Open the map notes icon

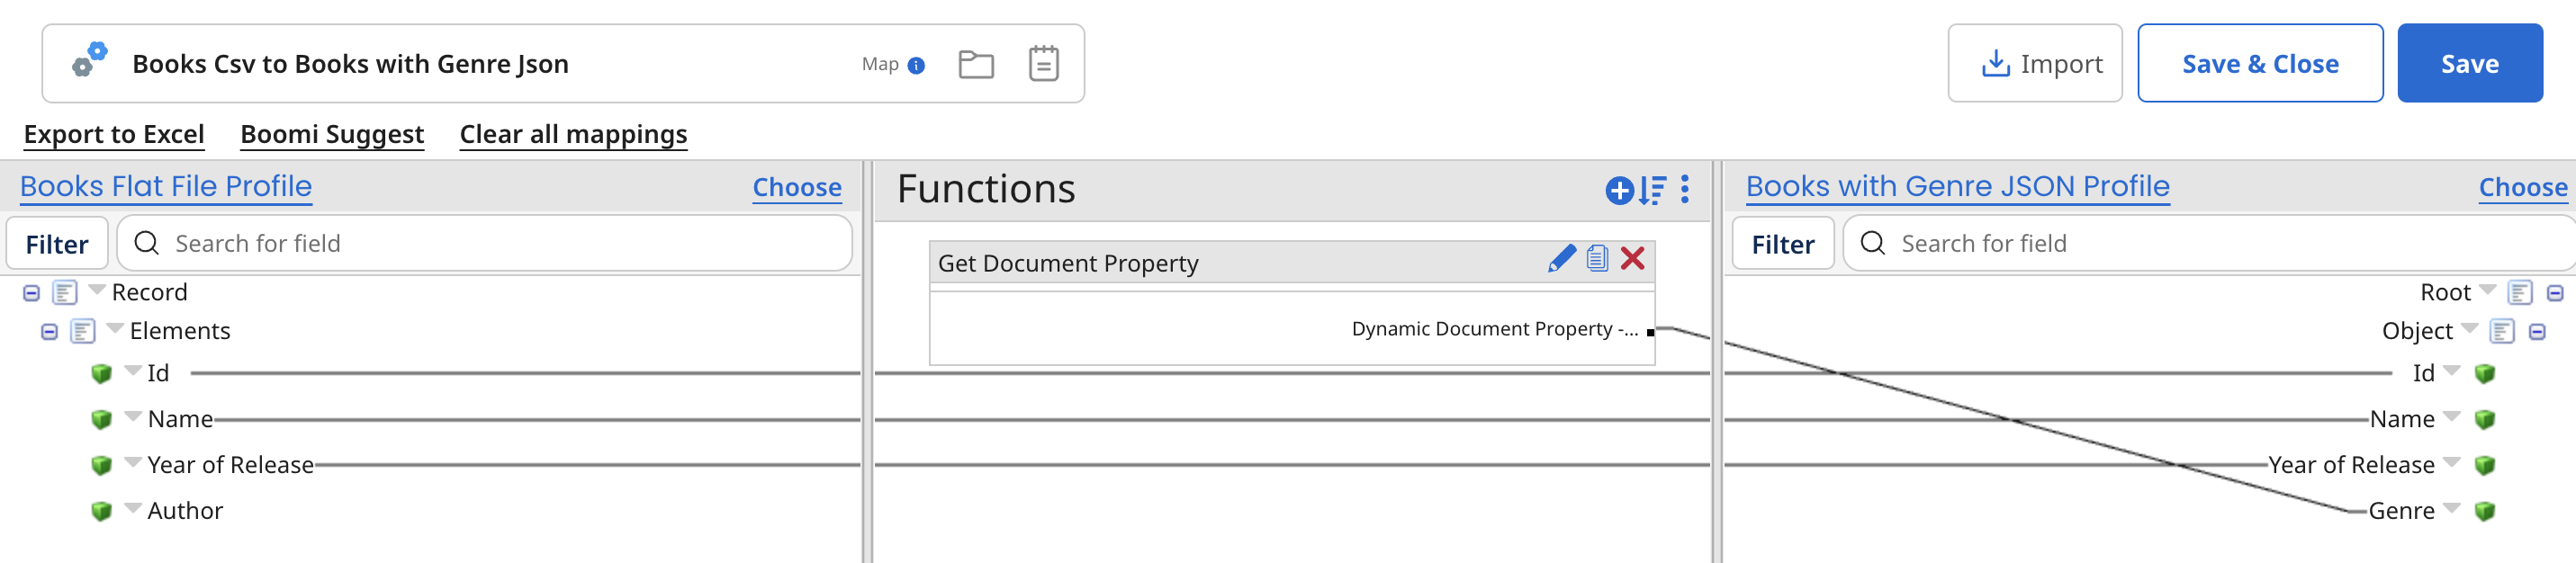1044,63
